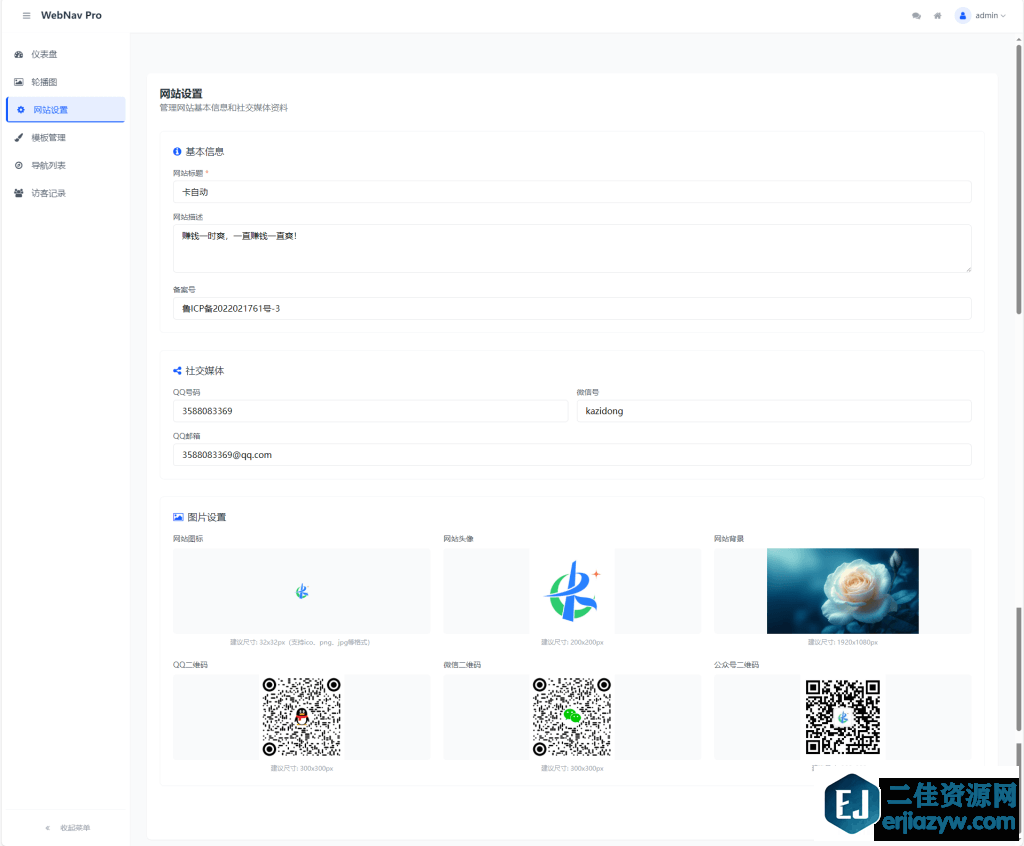Click the 备案号 ICP number field

click(571, 309)
